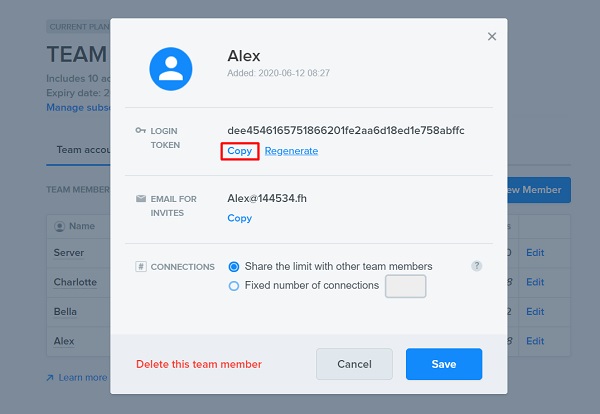Cancel the member edit dialog
Screen dimensions: 600x414
[354, 364]
